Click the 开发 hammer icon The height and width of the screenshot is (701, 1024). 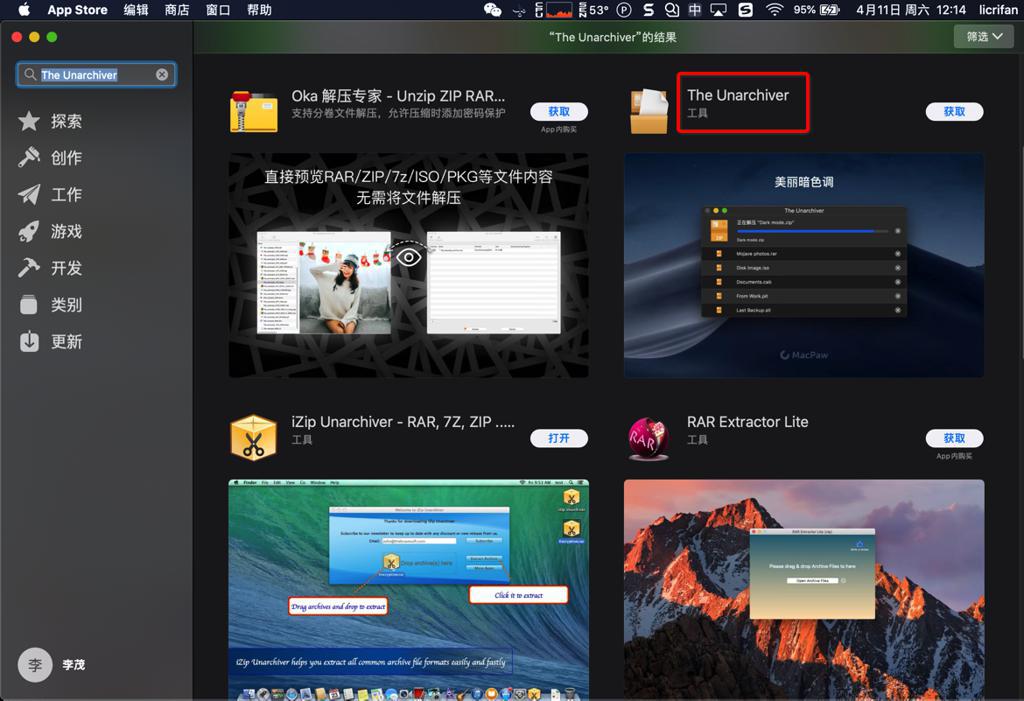pos(29,268)
